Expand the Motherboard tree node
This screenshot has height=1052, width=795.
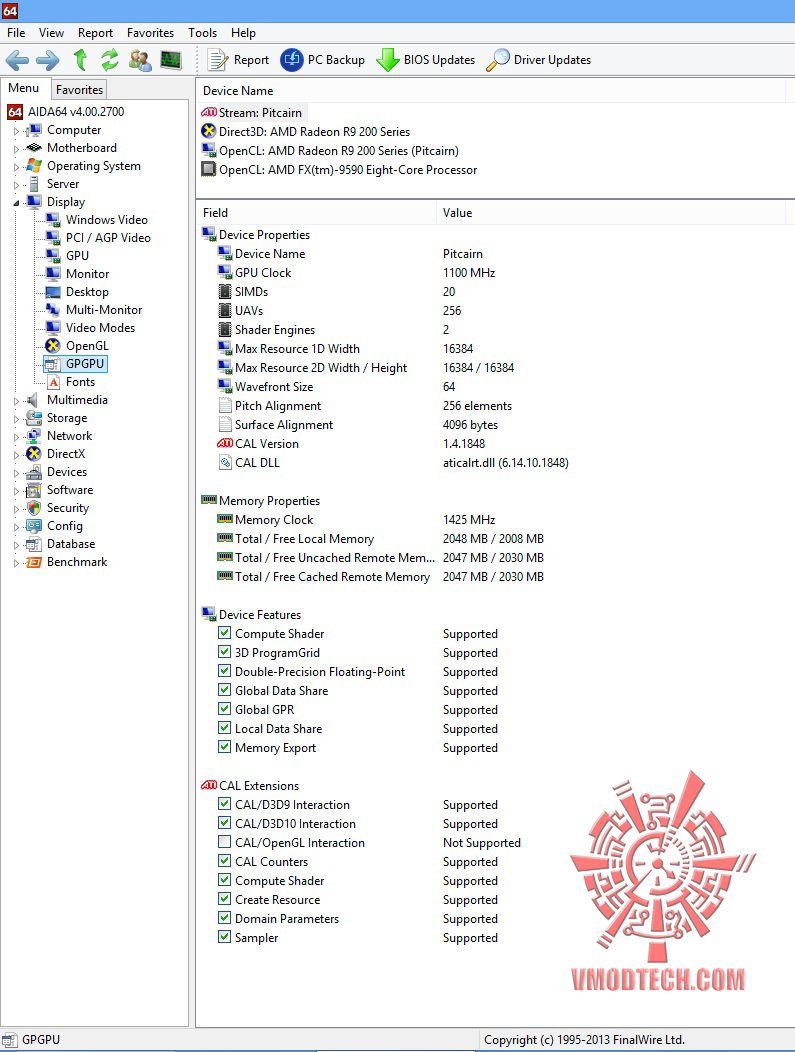(16, 149)
